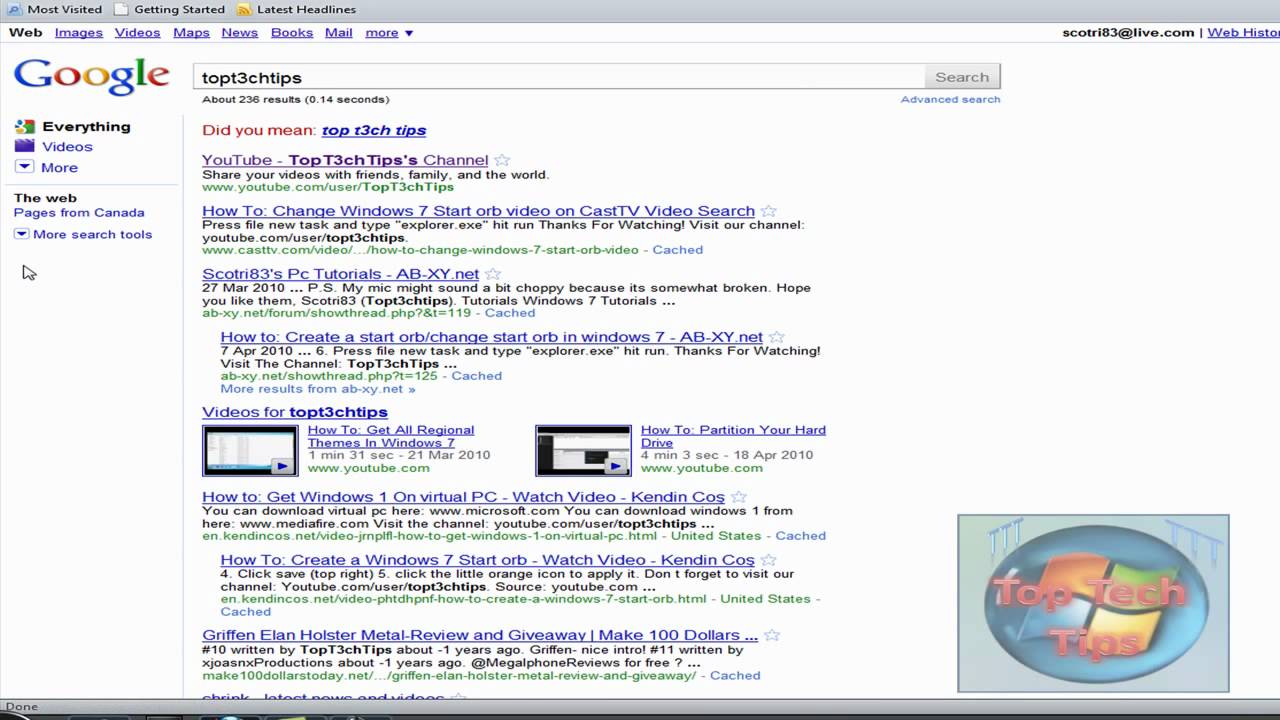Open the Latest Headlines feed bookmark
The image size is (1280, 720).
tap(296, 9)
